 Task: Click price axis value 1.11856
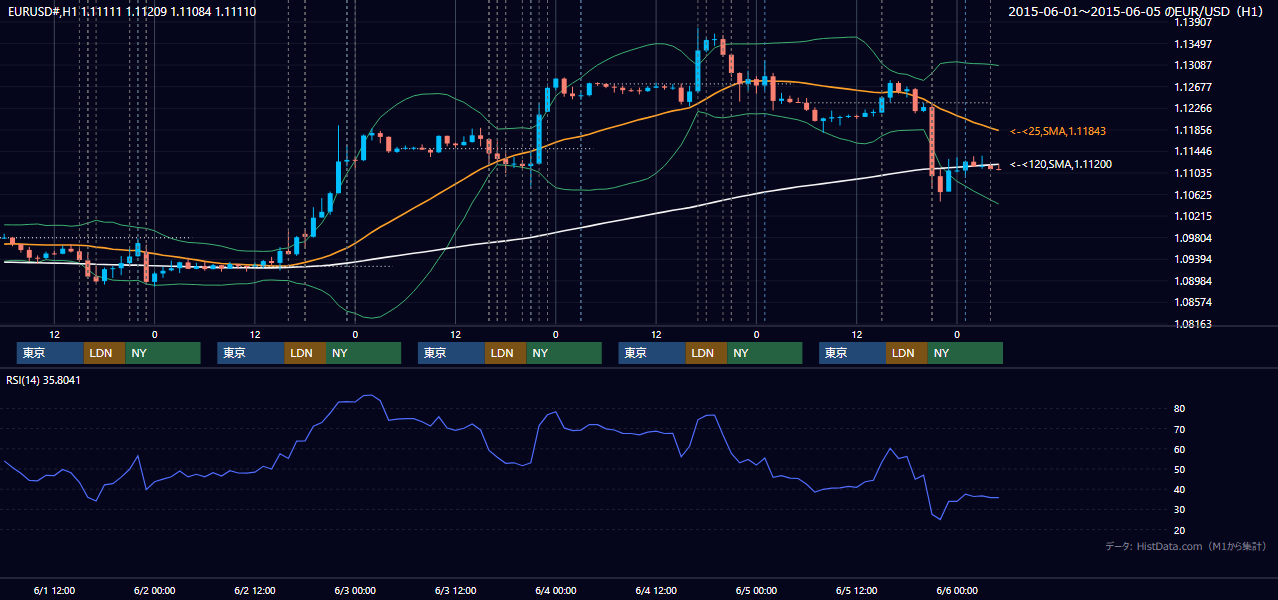(1193, 130)
